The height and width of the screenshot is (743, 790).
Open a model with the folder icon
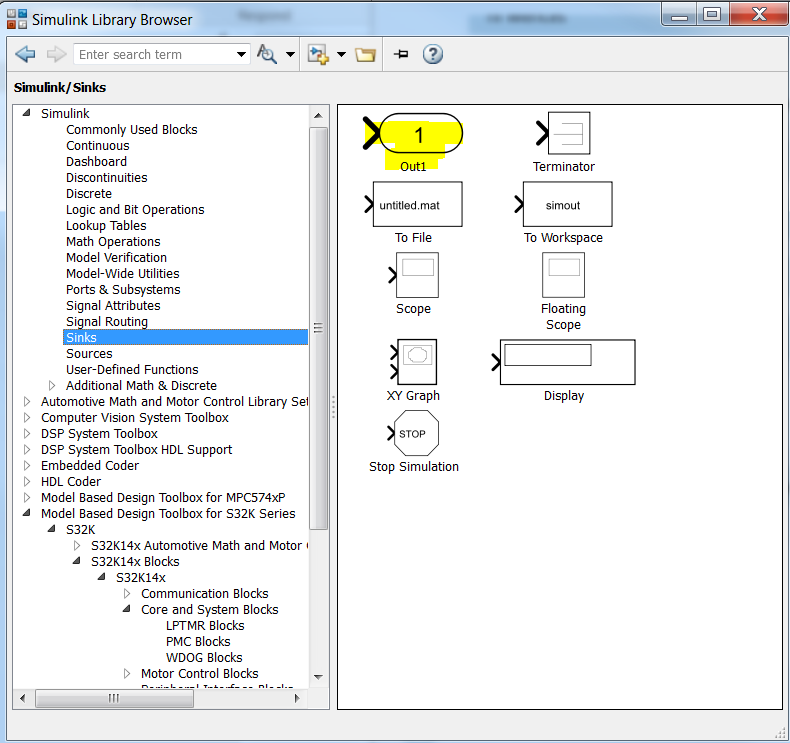(365, 54)
